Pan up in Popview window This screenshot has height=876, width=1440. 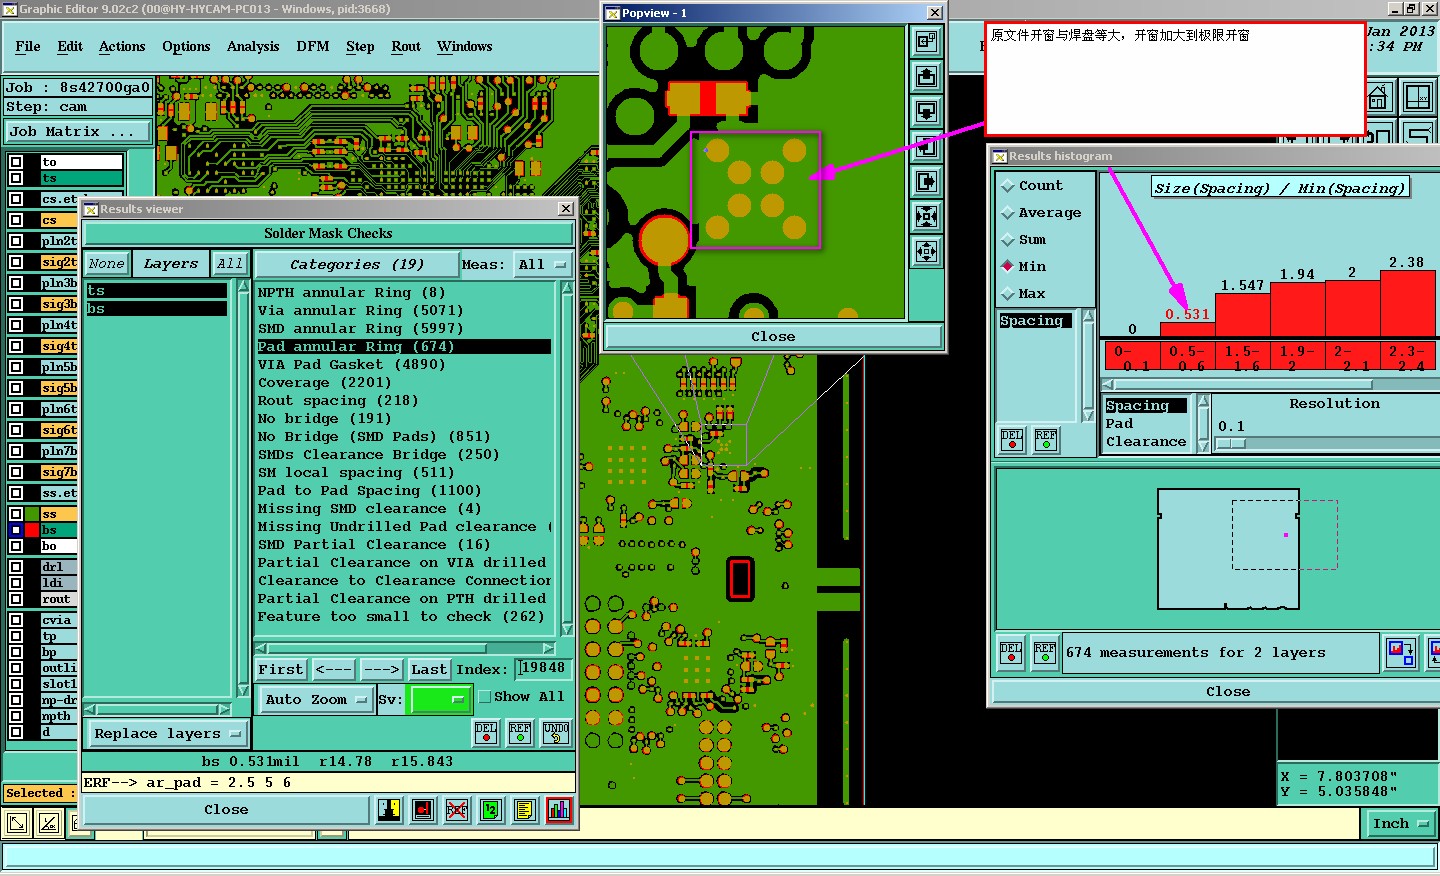point(927,77)
